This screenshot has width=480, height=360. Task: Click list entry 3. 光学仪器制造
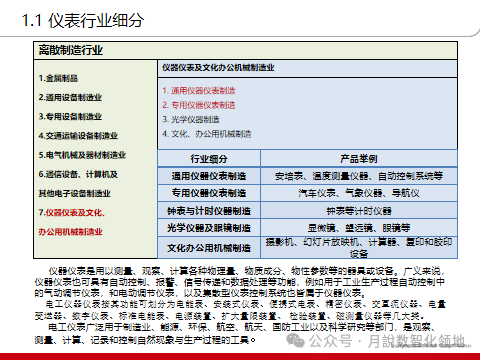point(191,119)
